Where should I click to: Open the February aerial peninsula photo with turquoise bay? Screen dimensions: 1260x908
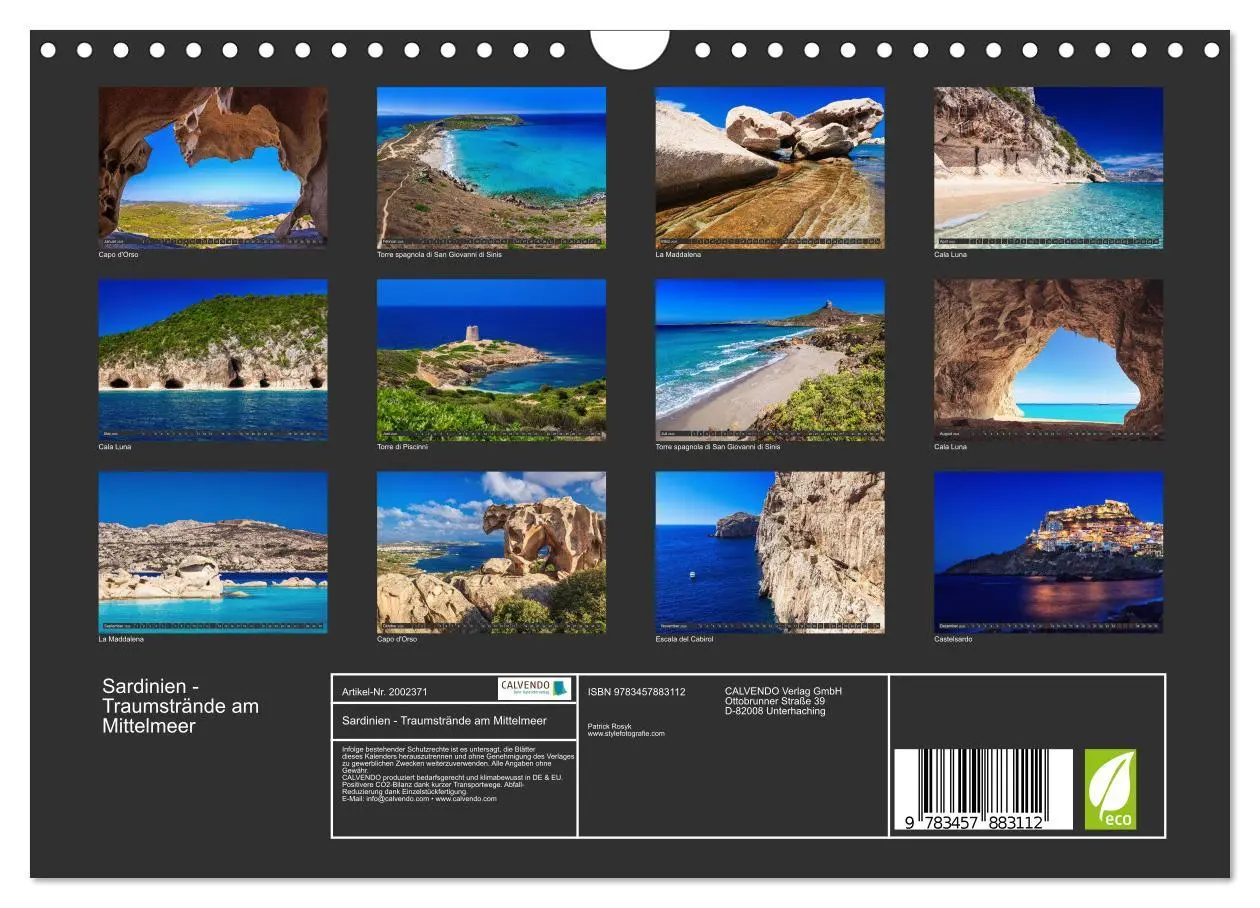tap(491, 167)
